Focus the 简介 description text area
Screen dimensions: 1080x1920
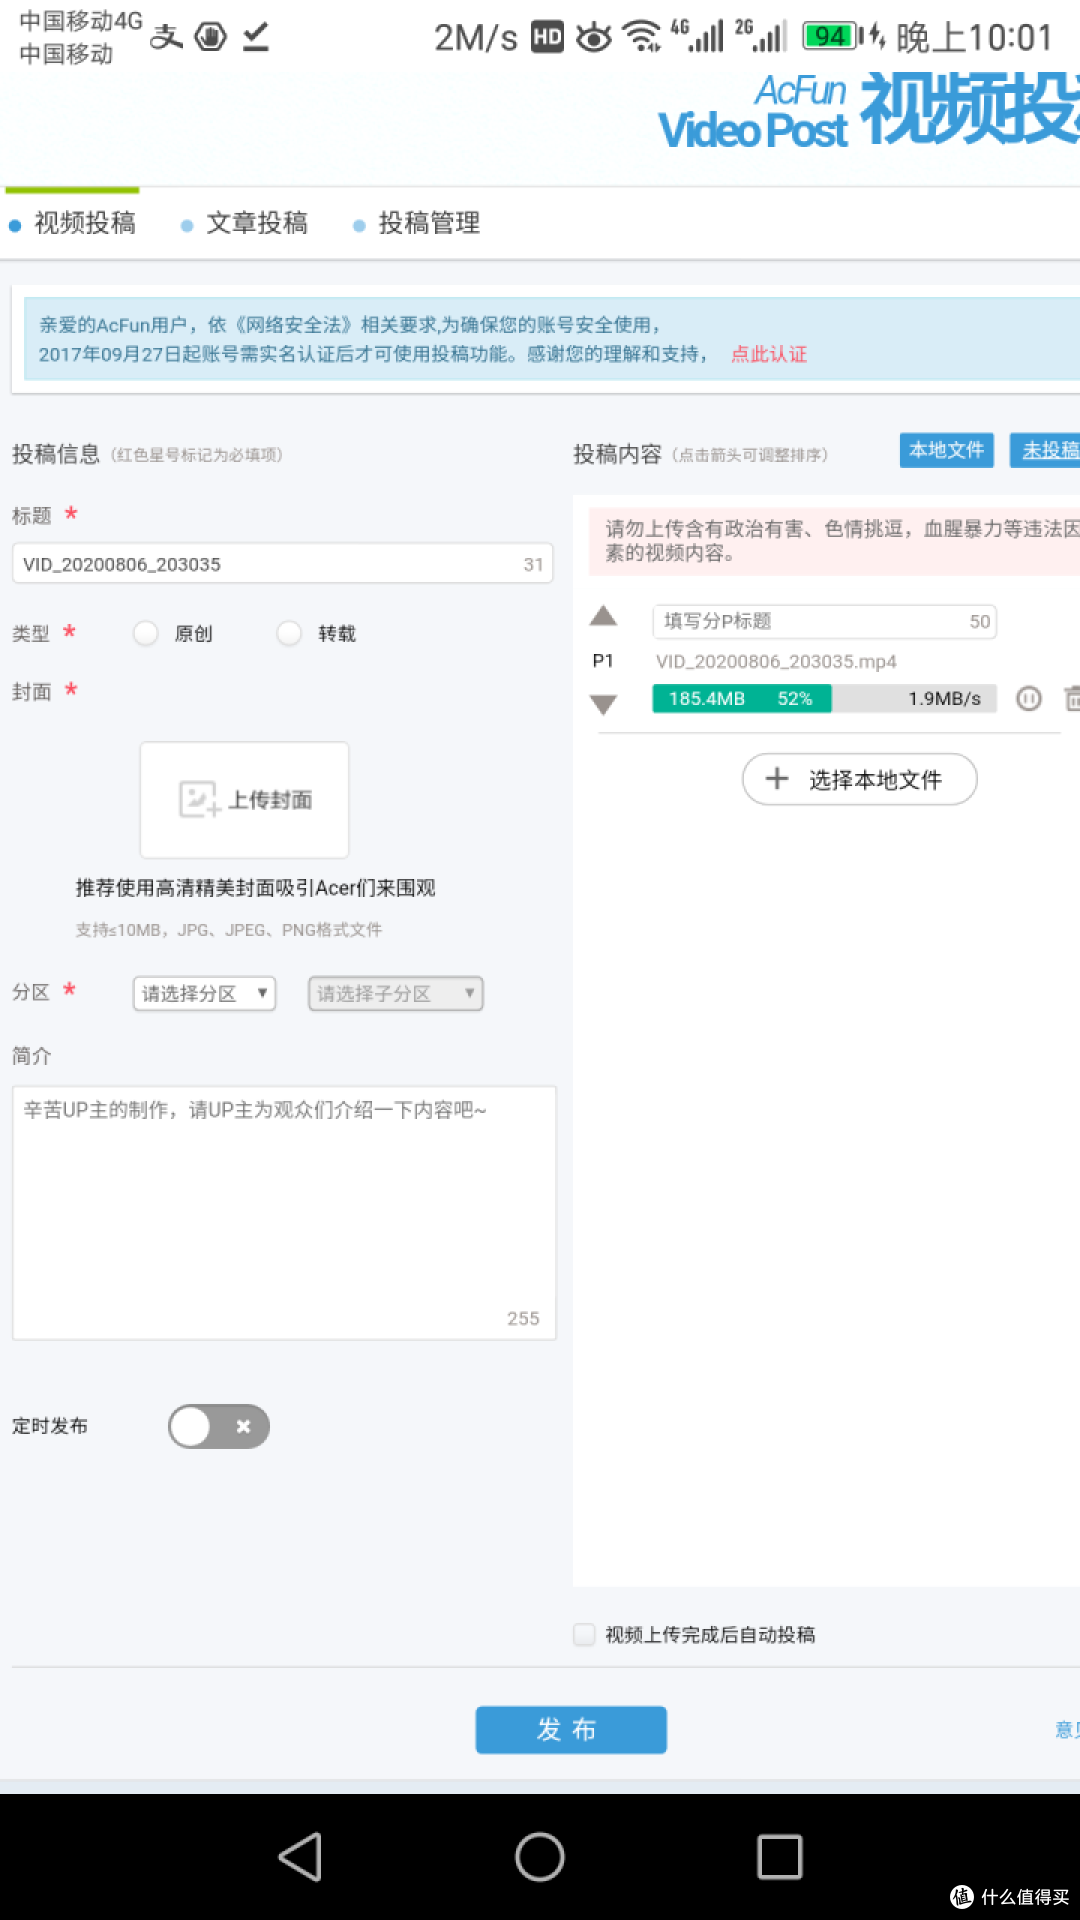click(x=284, y=1213)
